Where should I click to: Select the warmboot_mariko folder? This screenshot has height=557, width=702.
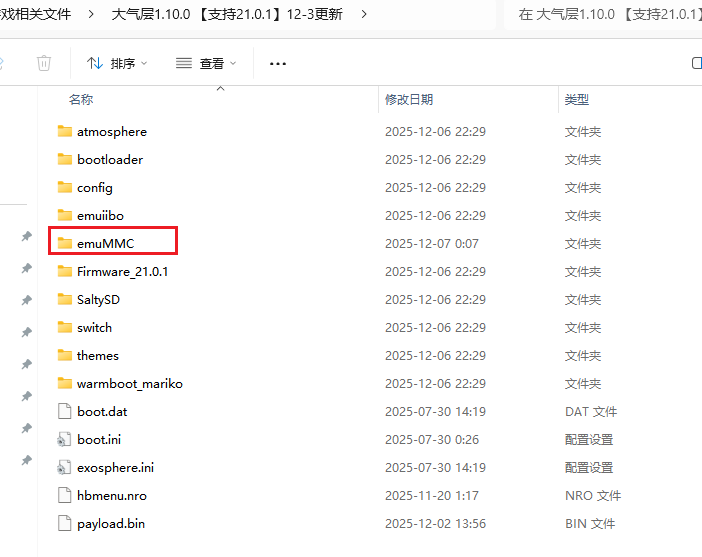129,383
